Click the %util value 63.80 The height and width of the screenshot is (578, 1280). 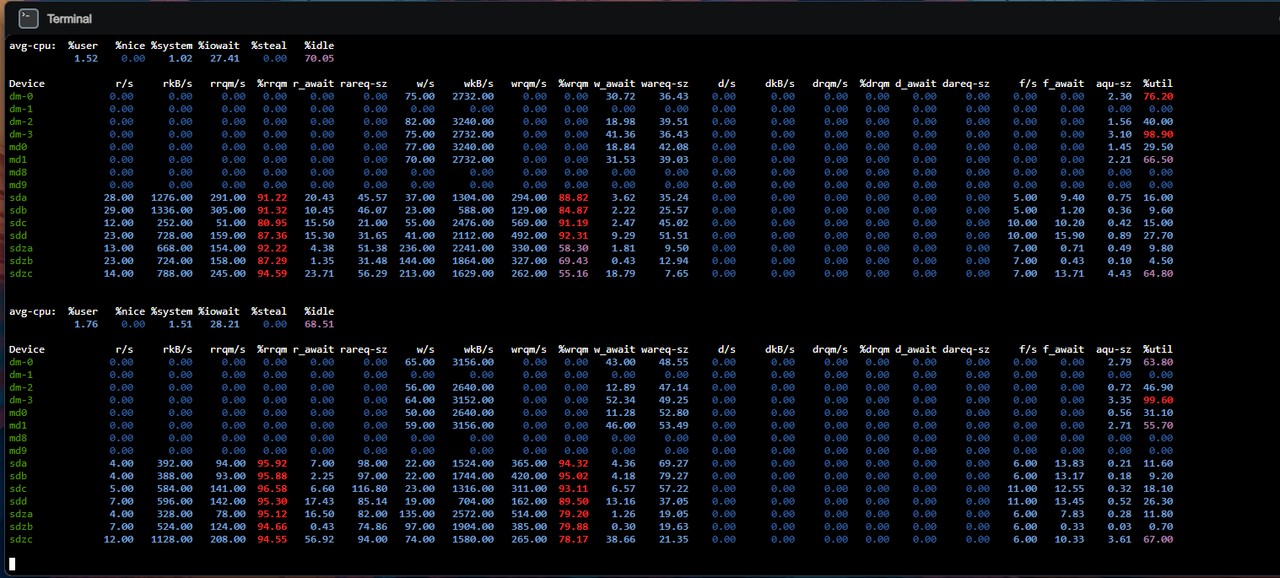(x=1158, y=362)
